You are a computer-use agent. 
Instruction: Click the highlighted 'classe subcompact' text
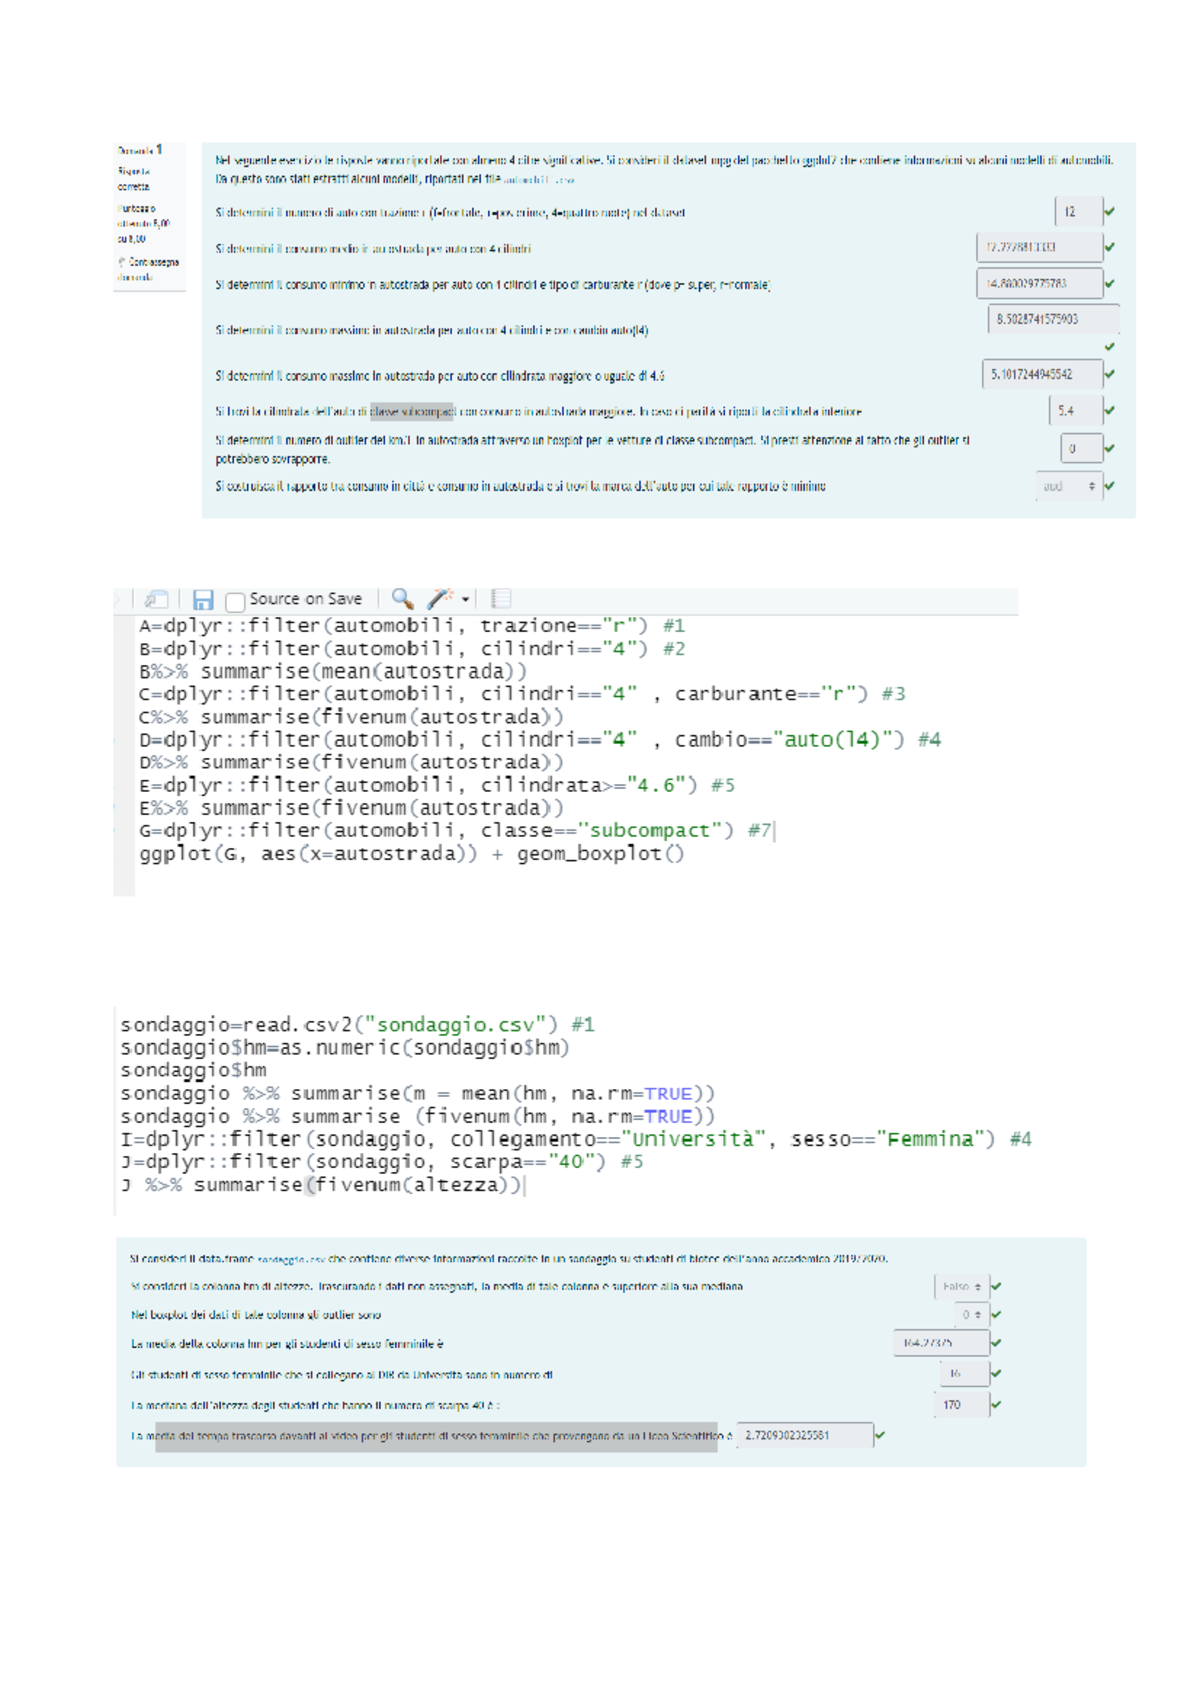click(x=412, y=411)
